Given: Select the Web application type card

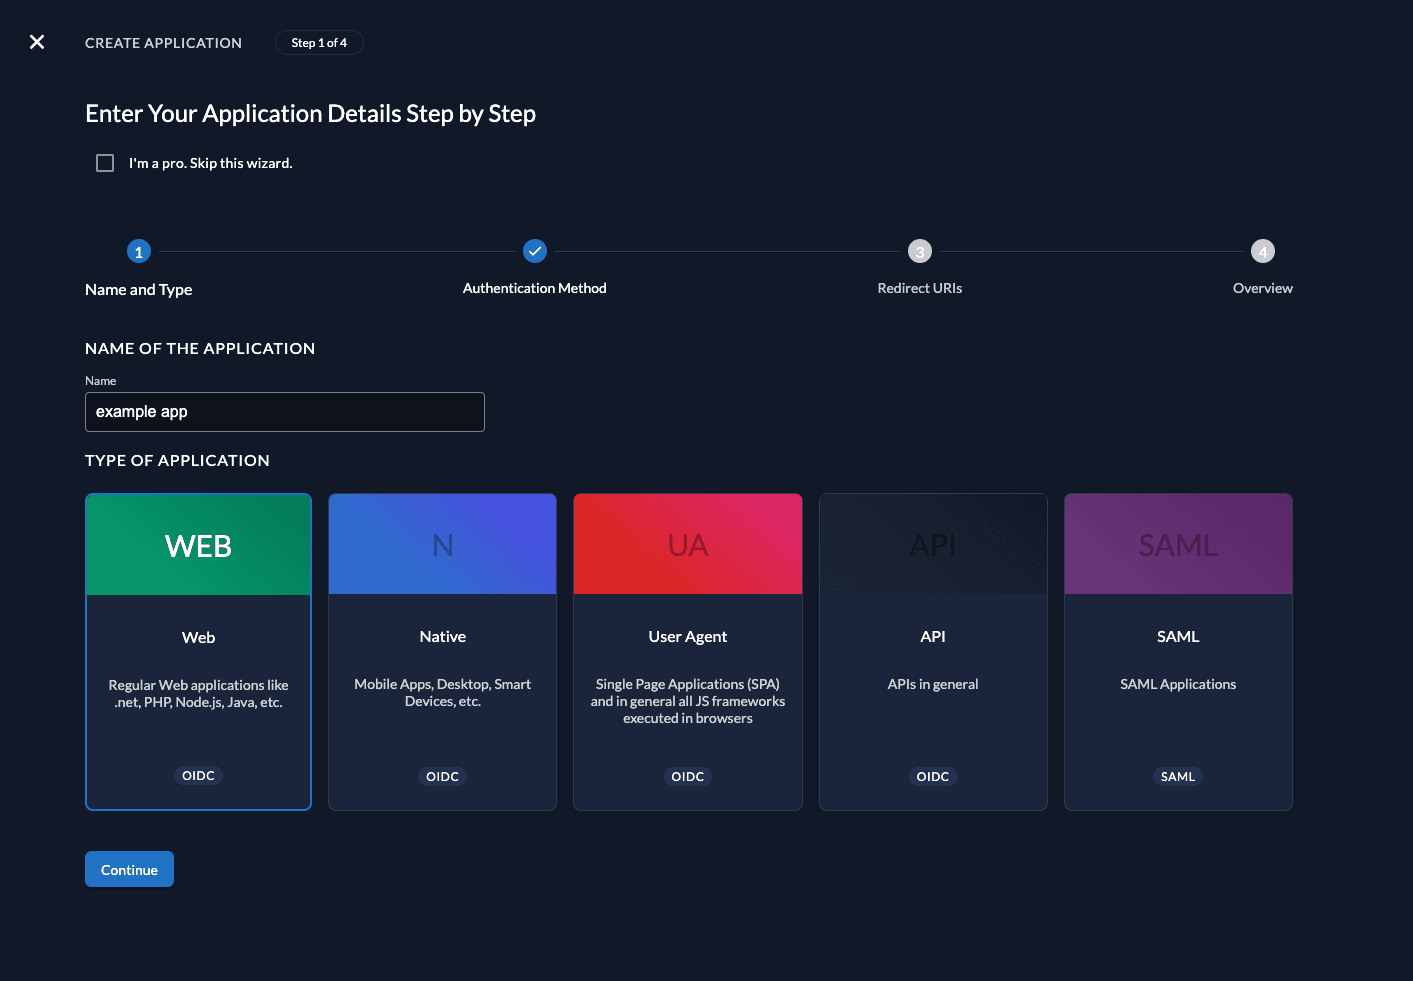Looking at the screenshot, I should [198, 651].
